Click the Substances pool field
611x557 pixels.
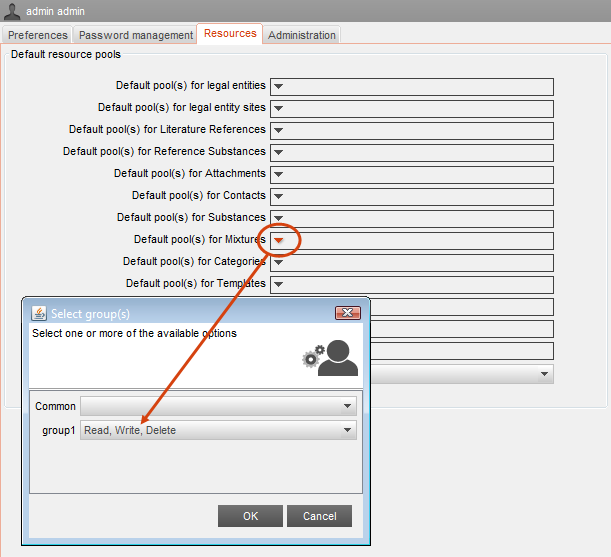(x=412, y=218)
